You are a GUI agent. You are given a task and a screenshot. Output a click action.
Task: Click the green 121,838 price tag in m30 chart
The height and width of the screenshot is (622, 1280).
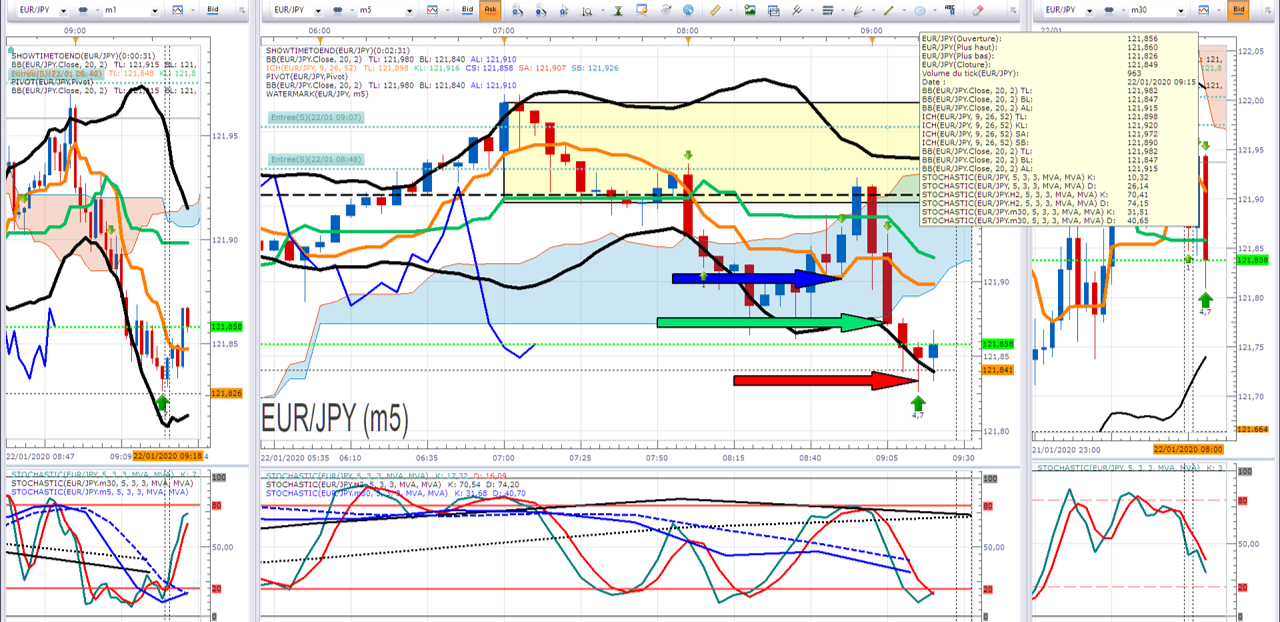pyautogui.click(x=1255, y=259)
